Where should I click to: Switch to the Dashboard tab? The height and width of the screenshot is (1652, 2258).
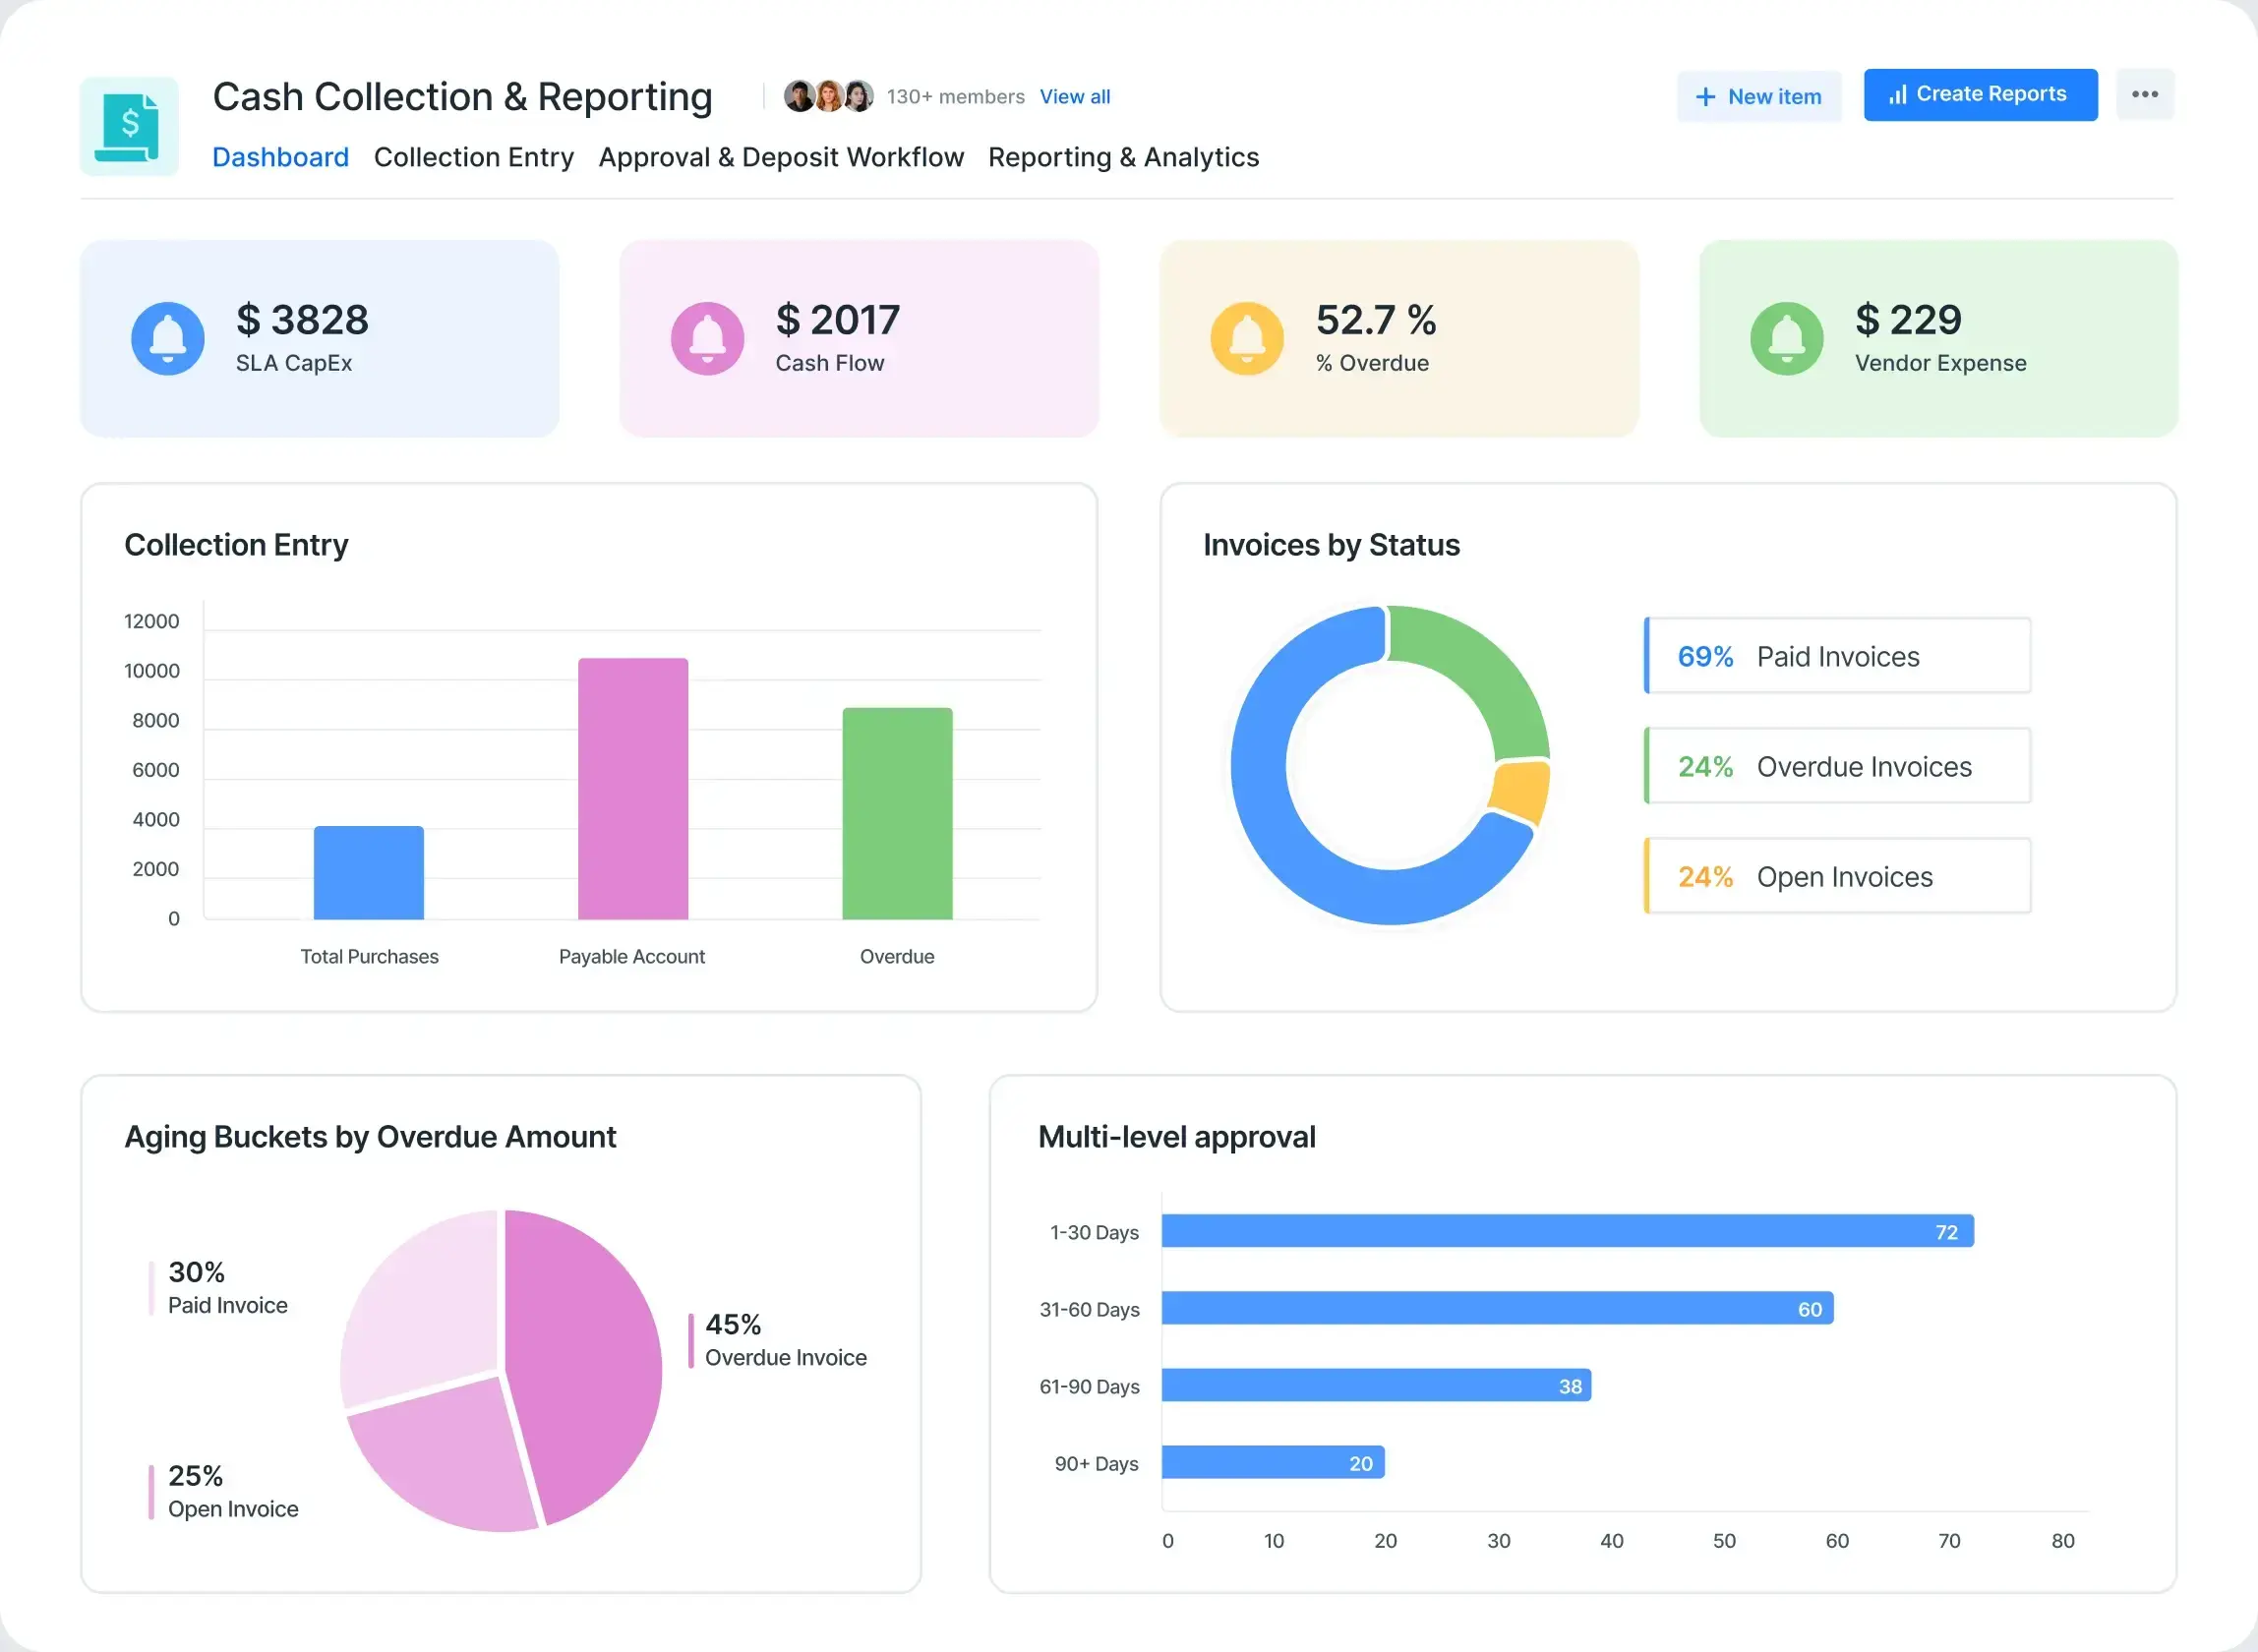(280, 157)
